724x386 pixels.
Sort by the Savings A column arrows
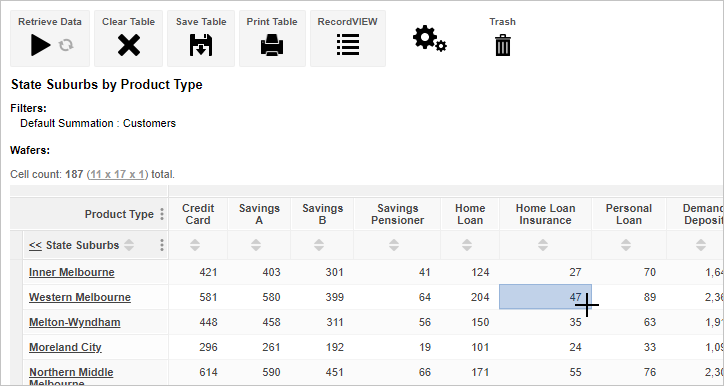(256, 245)
